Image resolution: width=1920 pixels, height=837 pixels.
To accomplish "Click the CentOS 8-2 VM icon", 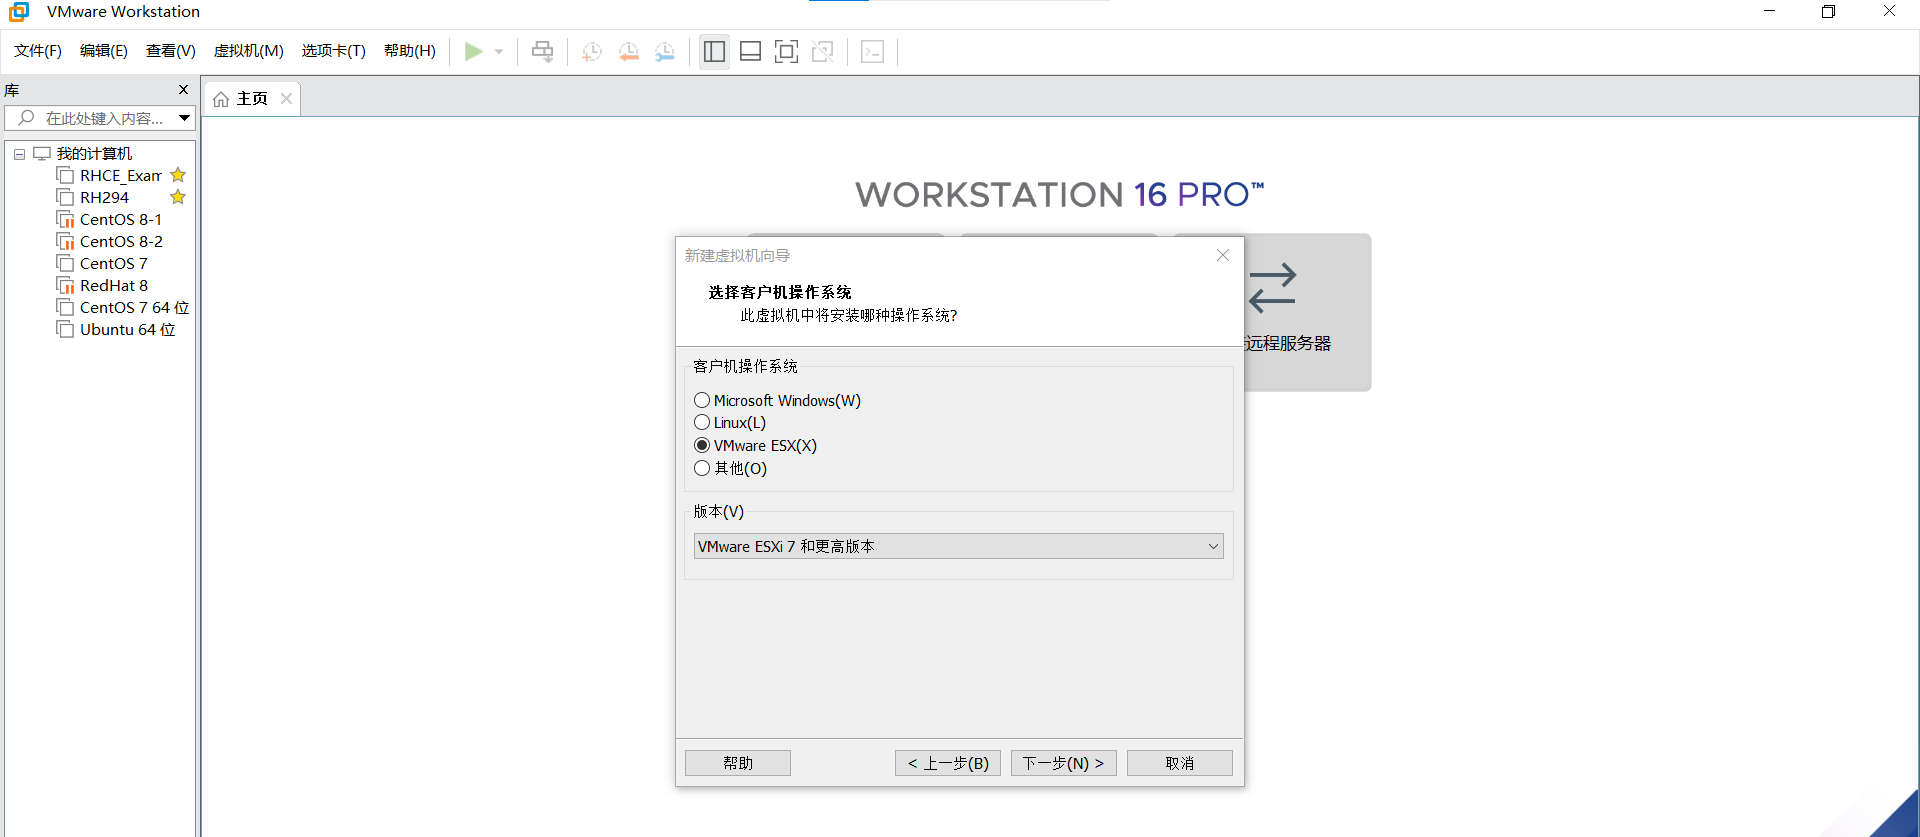I will coord(65,242).
